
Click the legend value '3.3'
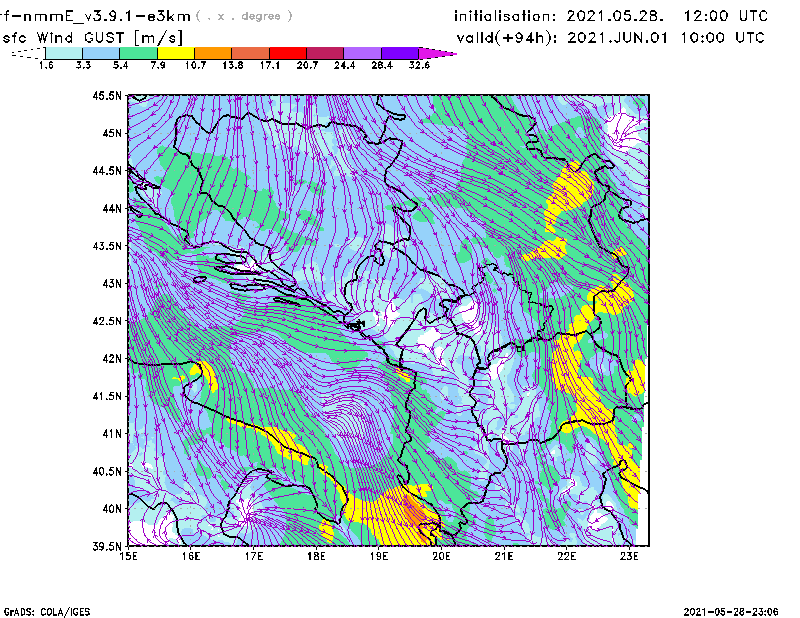click(x=83, y=65)
